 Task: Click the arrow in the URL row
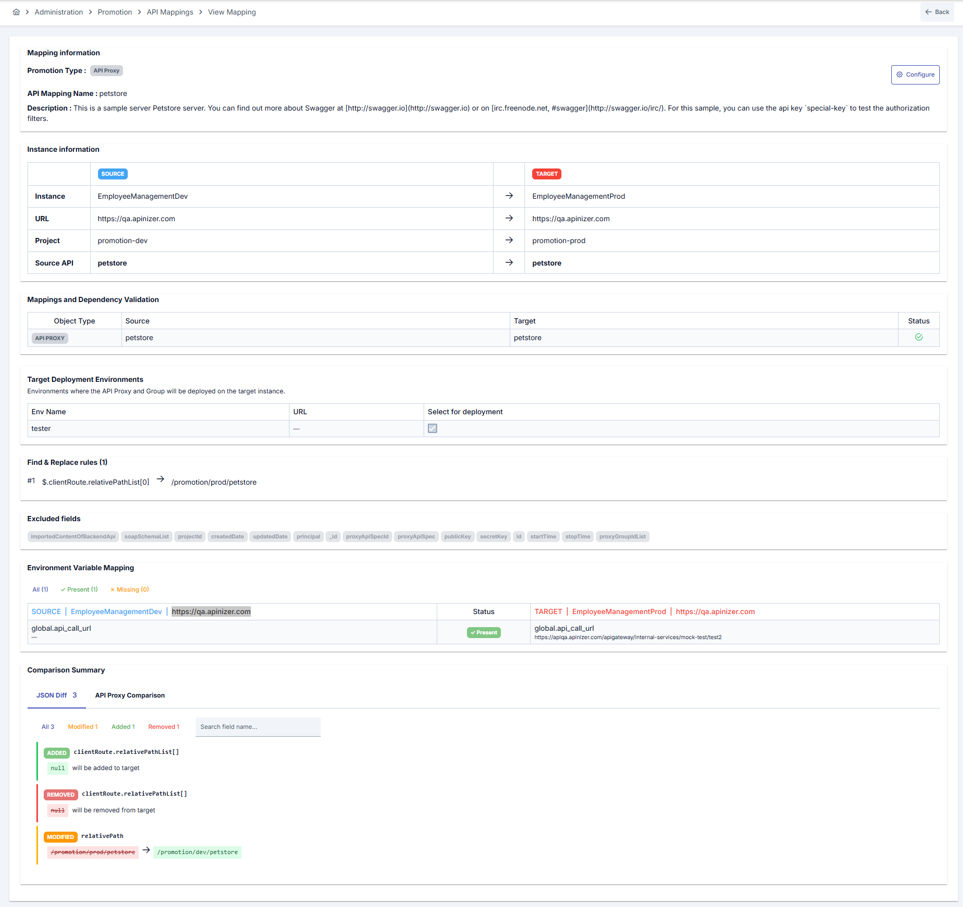509,218
